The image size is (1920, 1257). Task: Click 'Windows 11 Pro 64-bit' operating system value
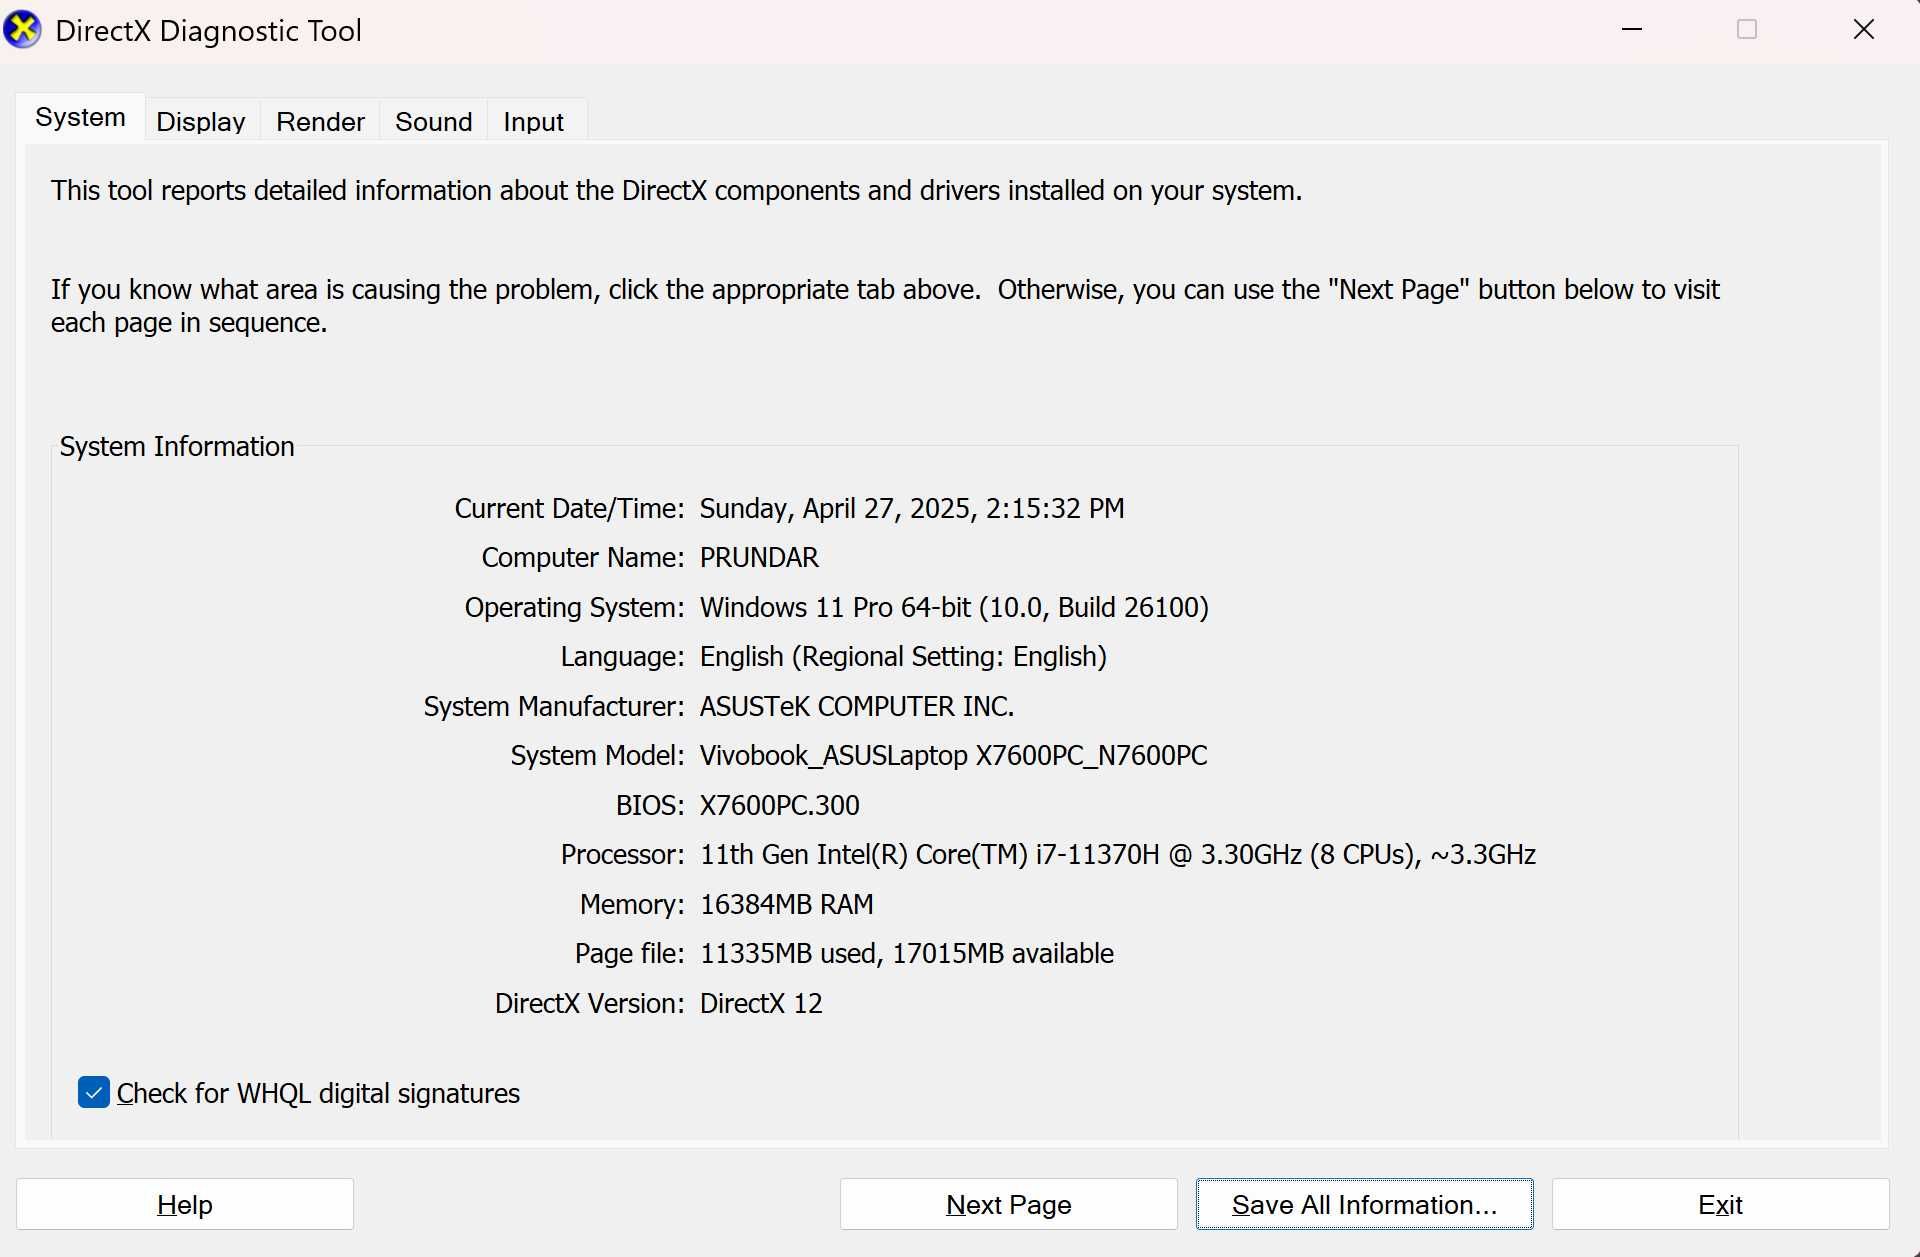(835, 607)
